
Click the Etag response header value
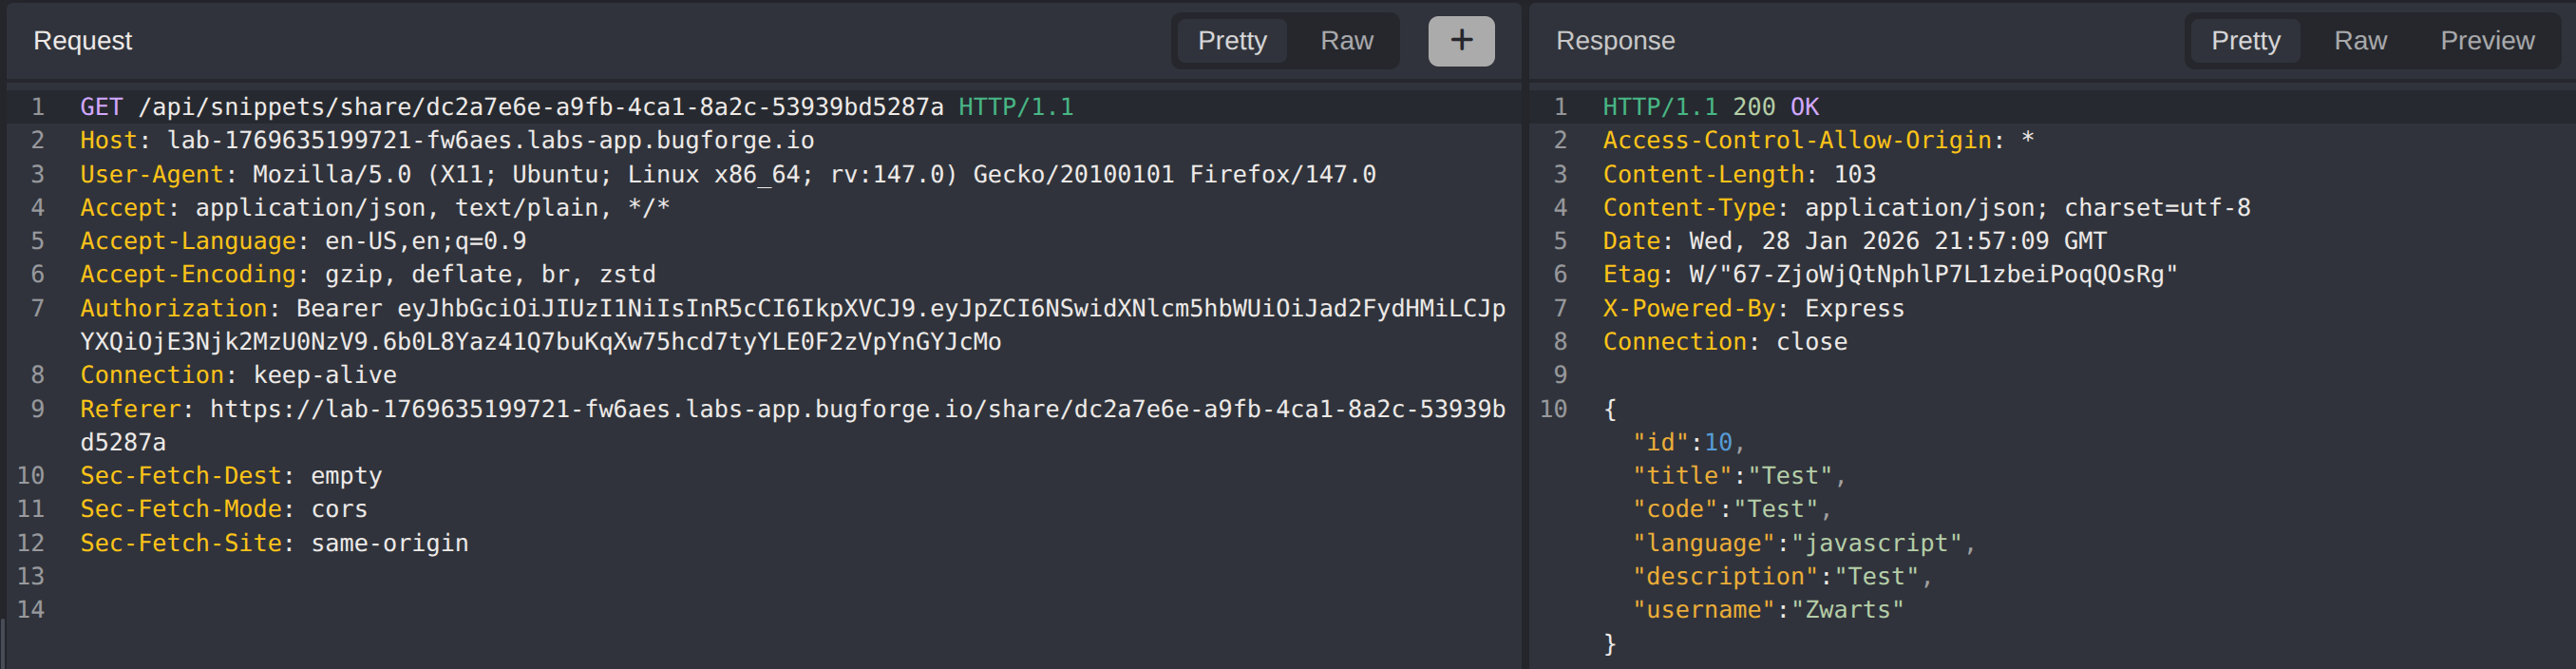click(1932, 274)
